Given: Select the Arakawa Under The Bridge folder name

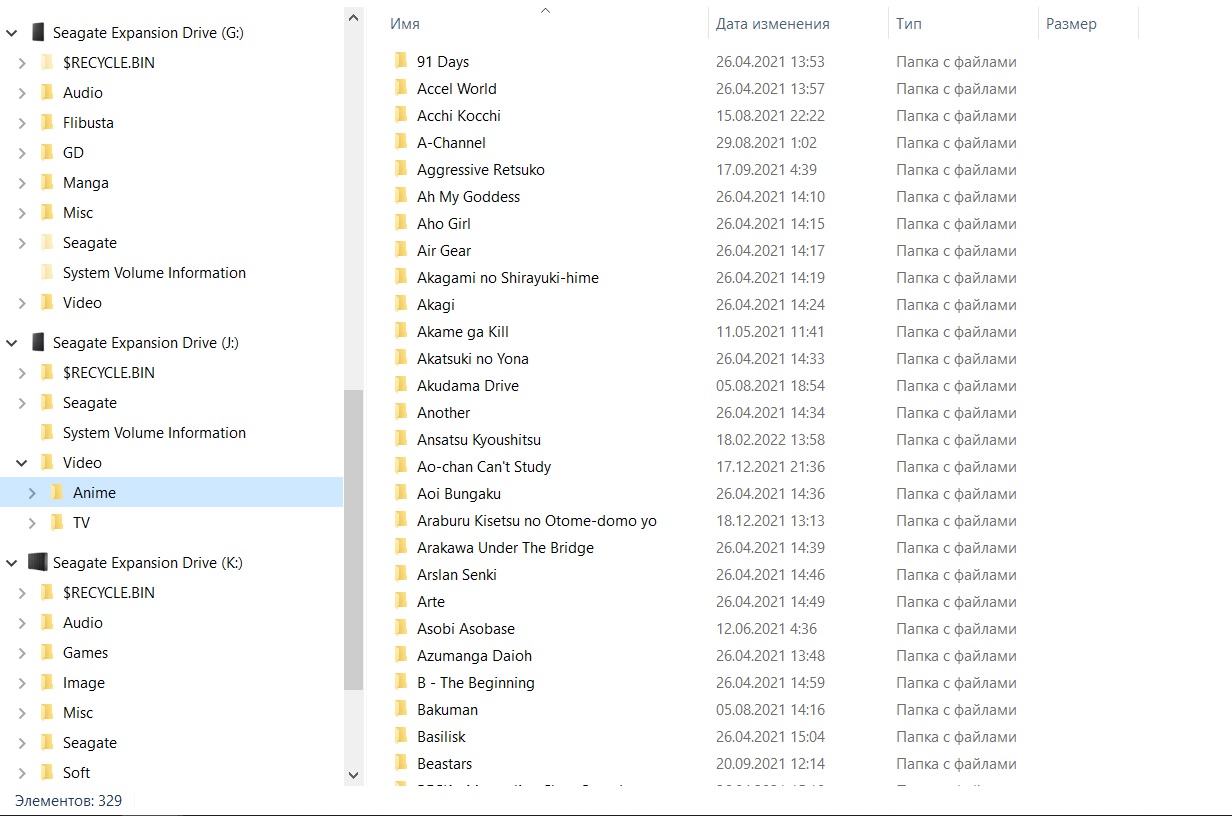Looking at the screenshot, I should (506, 548).
